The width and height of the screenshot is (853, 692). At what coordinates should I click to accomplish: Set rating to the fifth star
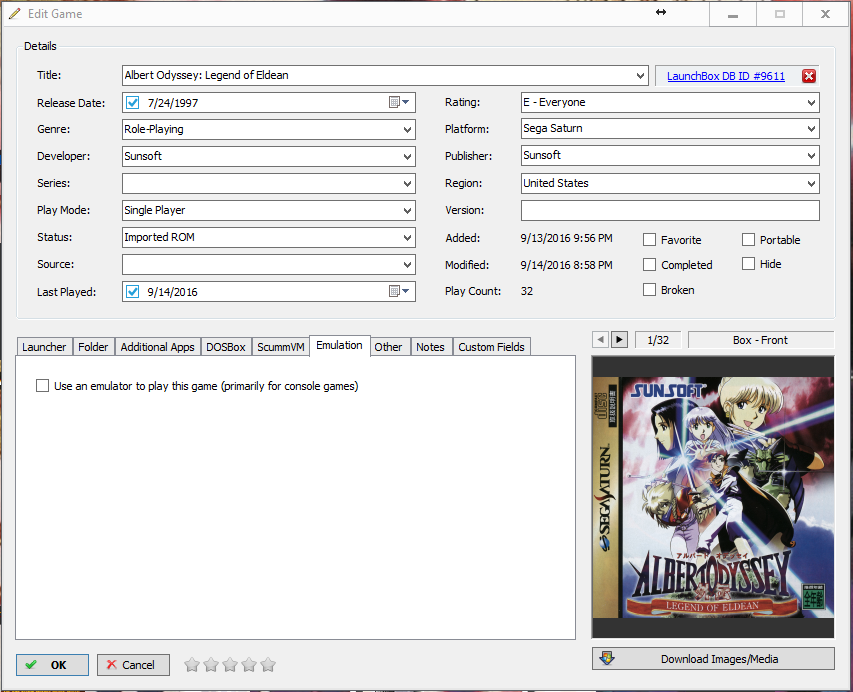tap(268, 665)
